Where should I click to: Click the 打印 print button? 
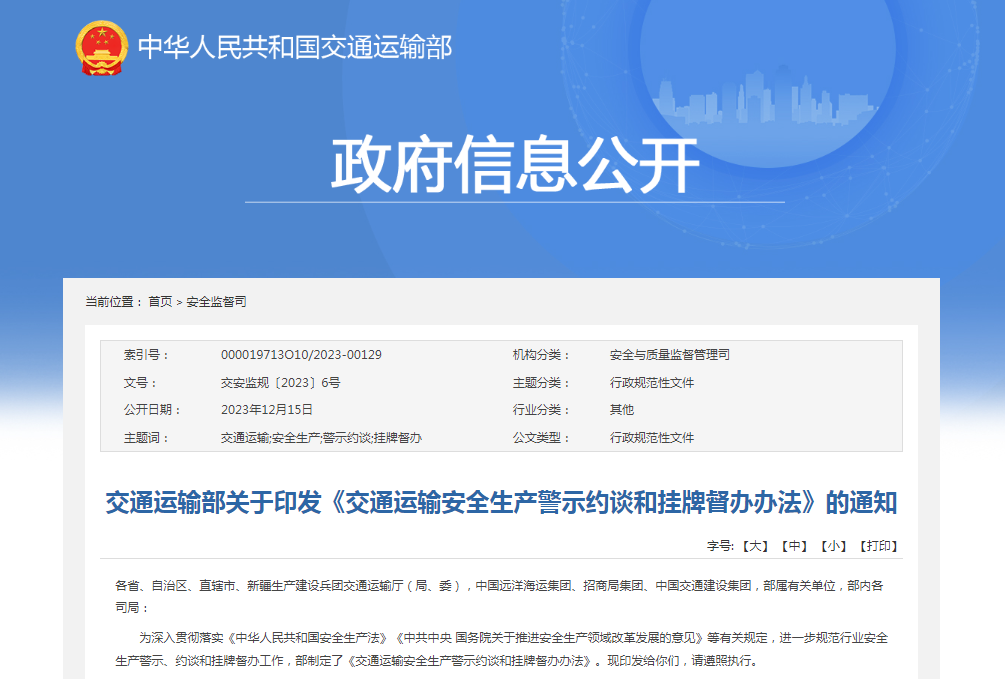coord(878,546)
